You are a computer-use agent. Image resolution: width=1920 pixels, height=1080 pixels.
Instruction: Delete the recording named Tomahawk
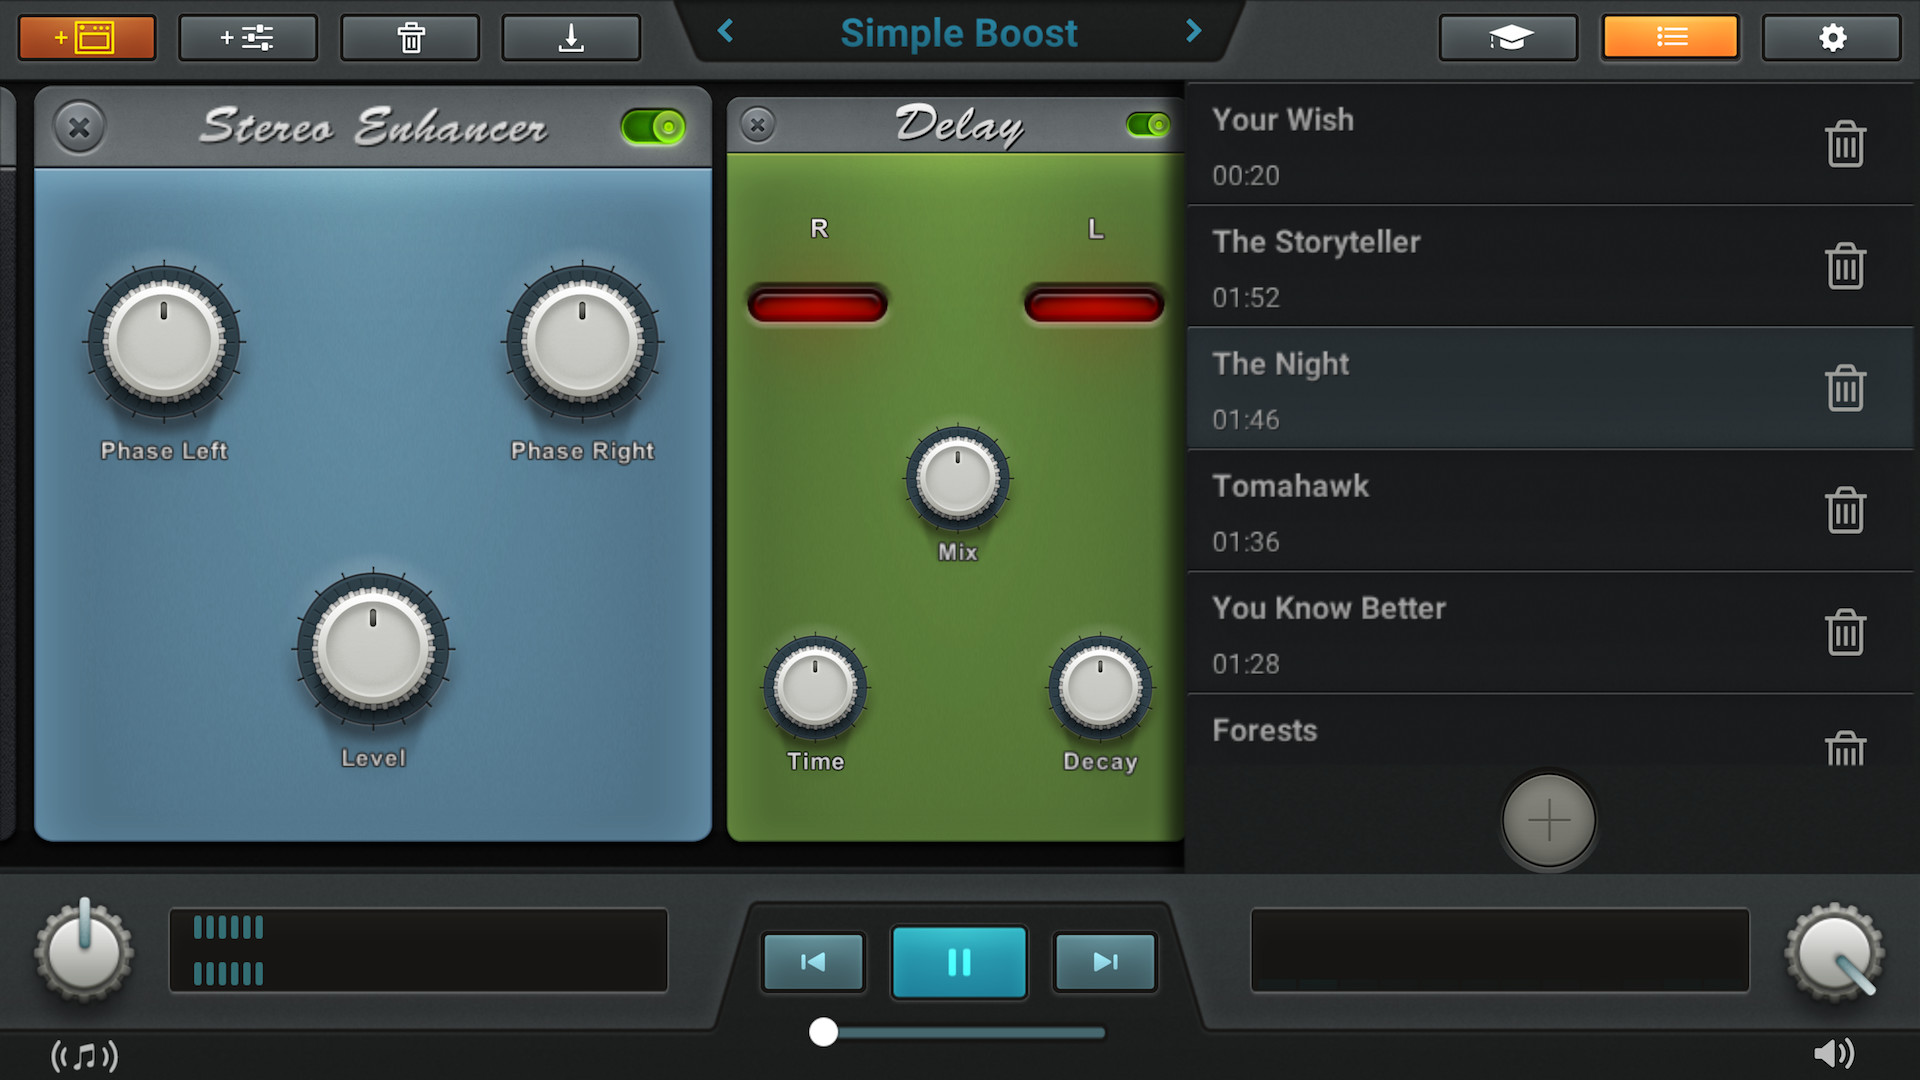[1847, 510]
